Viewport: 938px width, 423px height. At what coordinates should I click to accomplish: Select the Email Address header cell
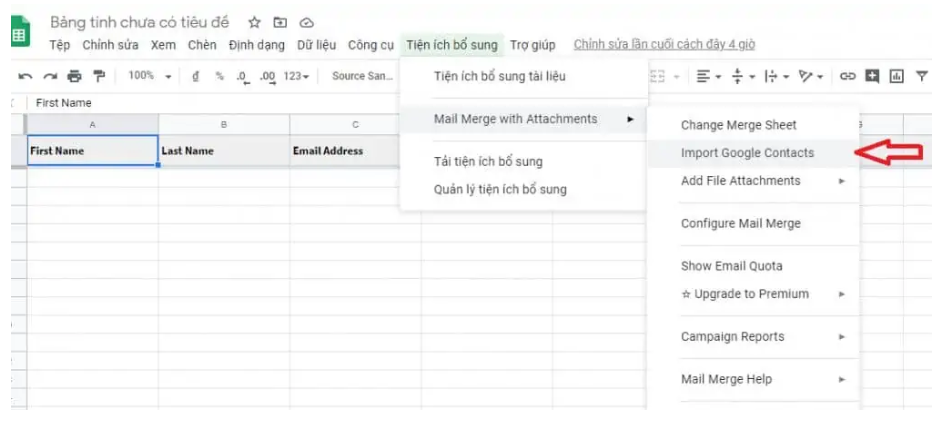click(355, 151)
